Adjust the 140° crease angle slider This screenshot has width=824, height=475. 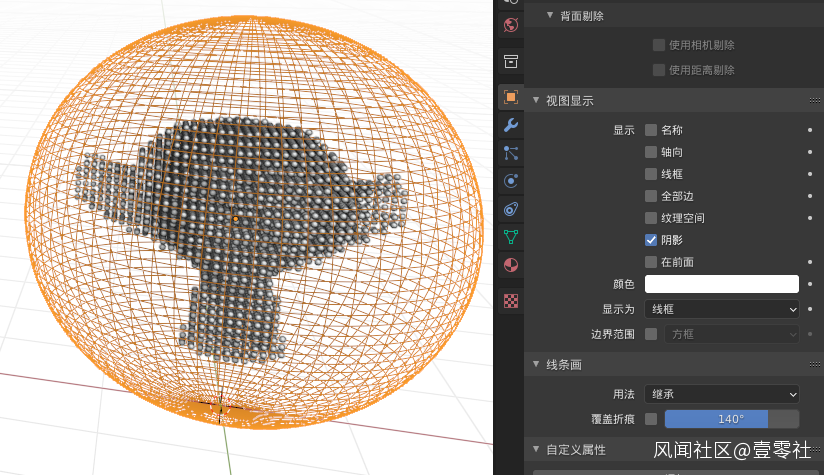[732, 419]
